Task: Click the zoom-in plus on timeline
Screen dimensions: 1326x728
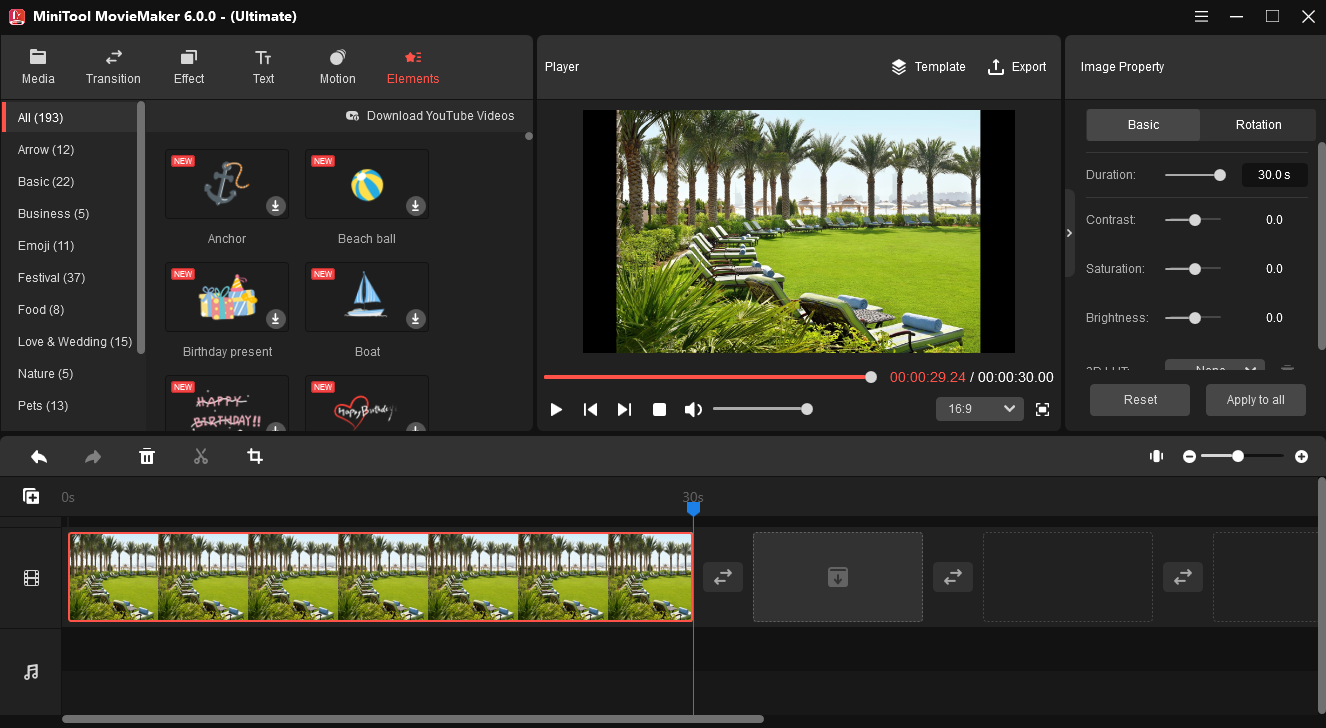Action: [1301, 457]
